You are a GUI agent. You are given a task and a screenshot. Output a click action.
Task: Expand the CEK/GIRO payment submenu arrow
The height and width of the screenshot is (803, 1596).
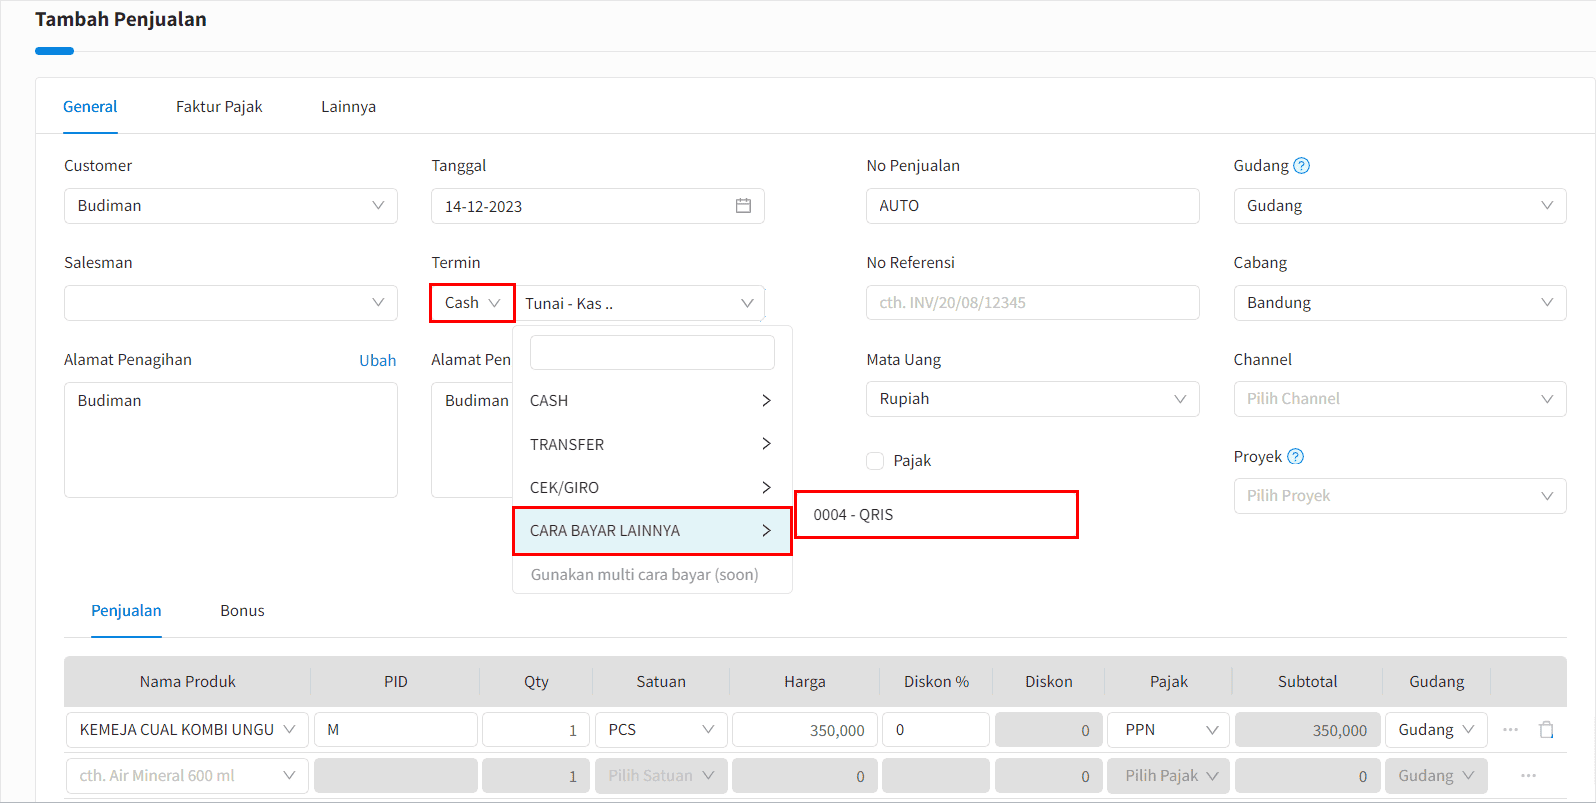(766, 488)
